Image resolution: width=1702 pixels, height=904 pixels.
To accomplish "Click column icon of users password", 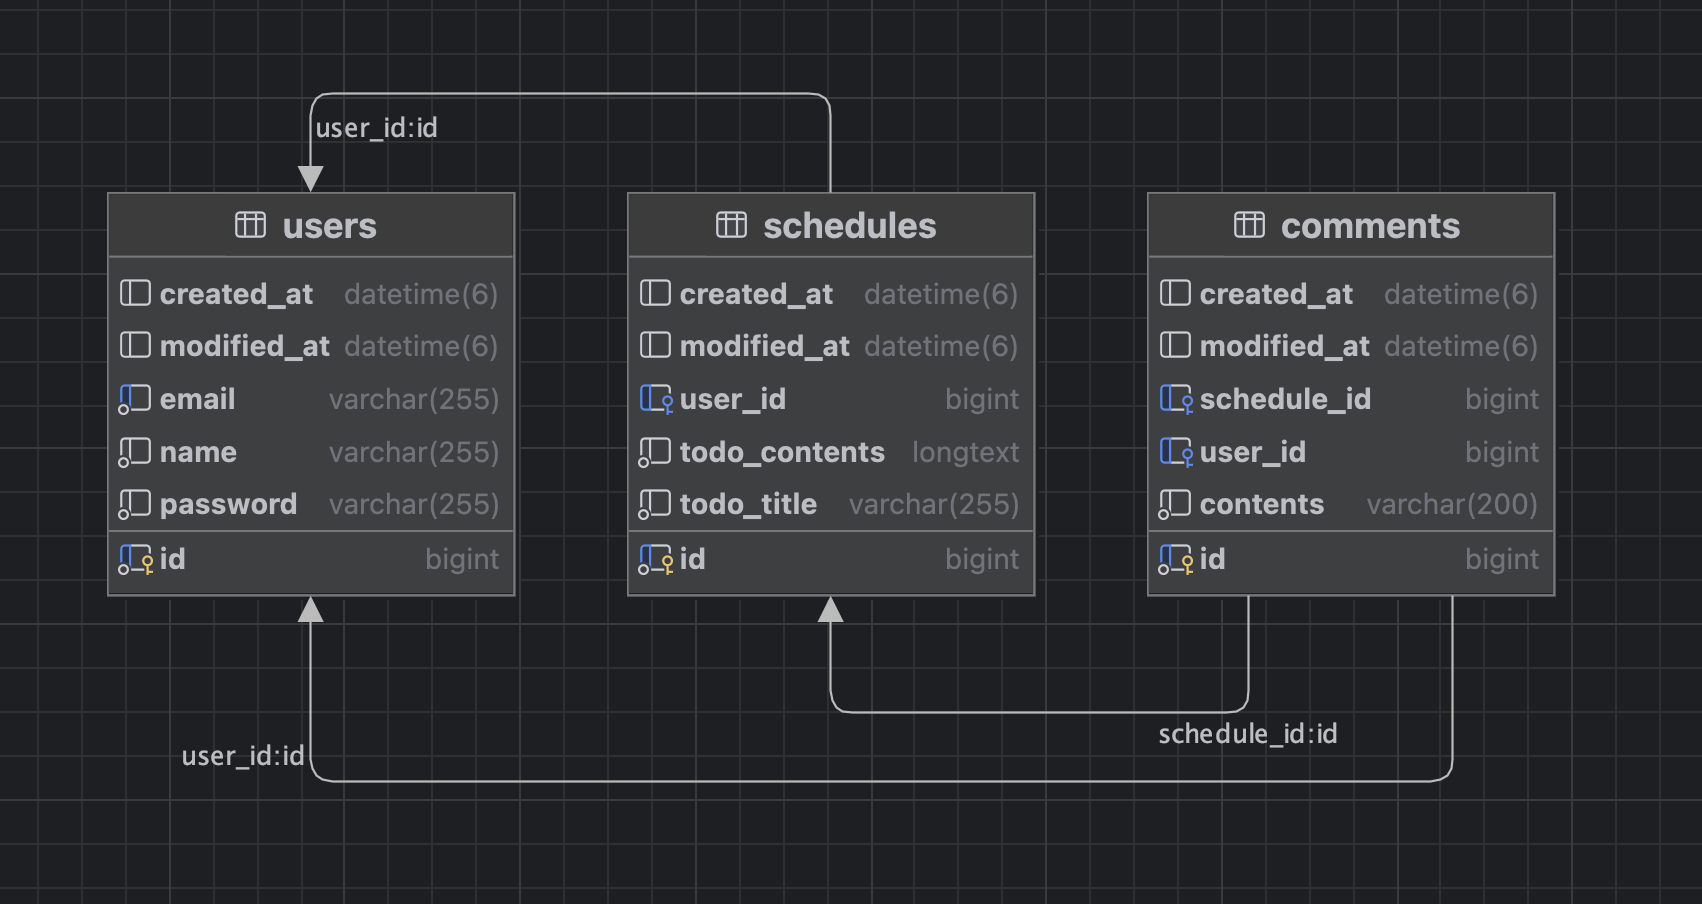I will (x=134, y=504).
